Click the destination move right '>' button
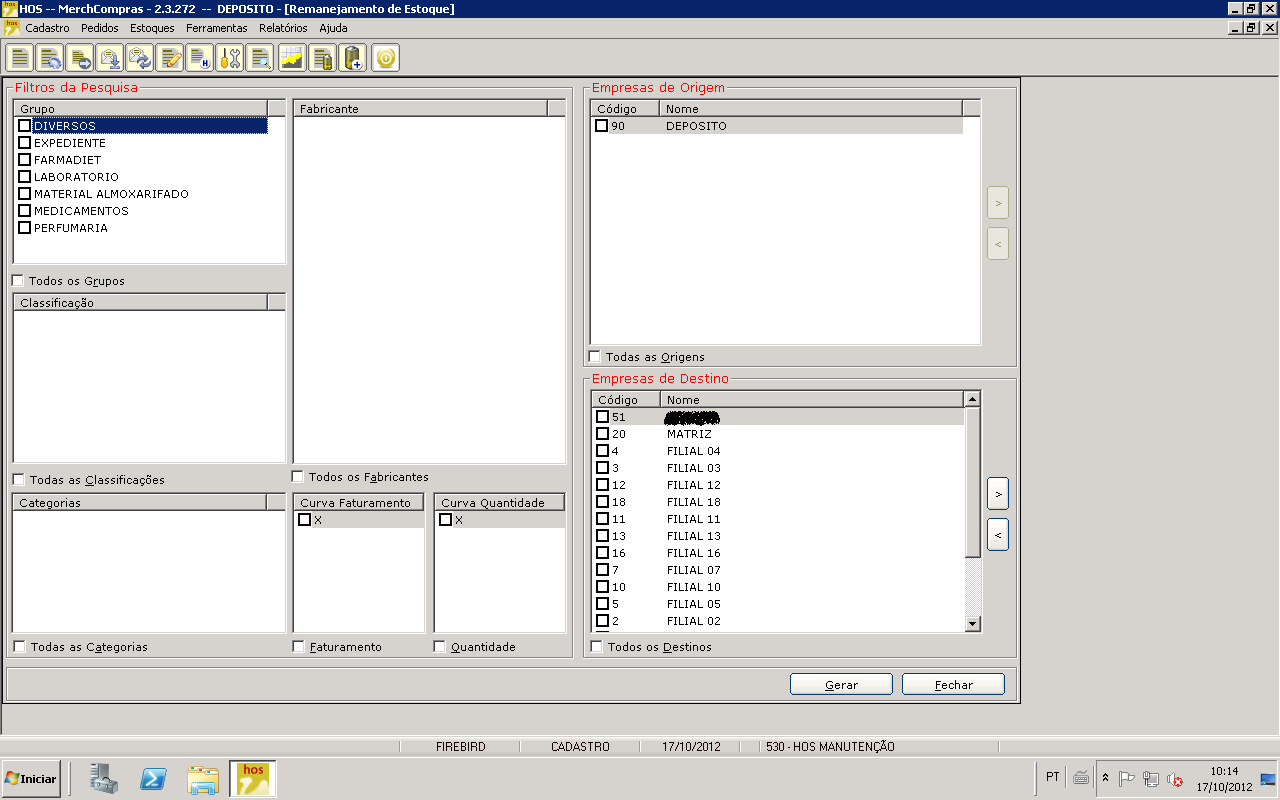The image size is (1280, 800). tap(997, 493)
